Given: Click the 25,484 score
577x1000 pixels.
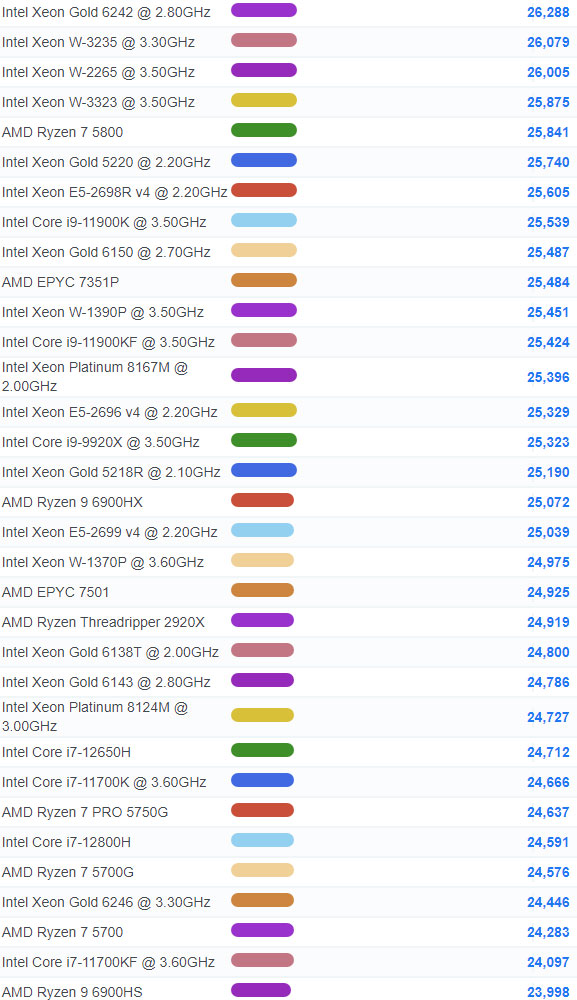Looking at the screenshot, I should point(548,282).
